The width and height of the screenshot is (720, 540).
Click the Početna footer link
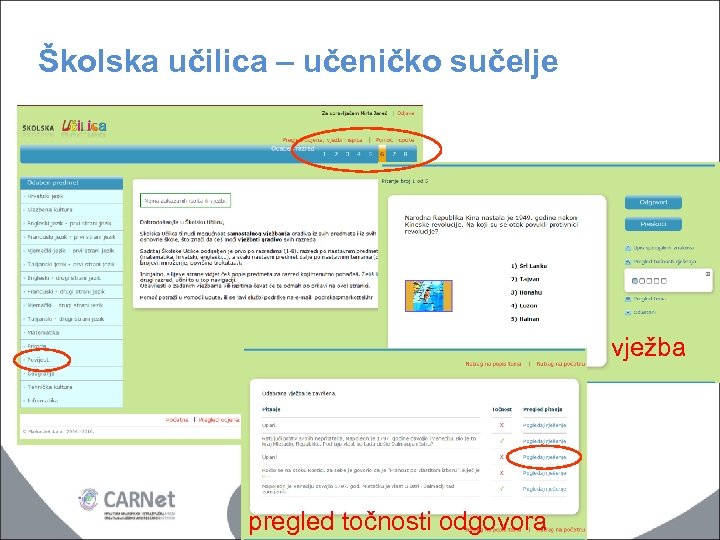[x=177, y=420]
